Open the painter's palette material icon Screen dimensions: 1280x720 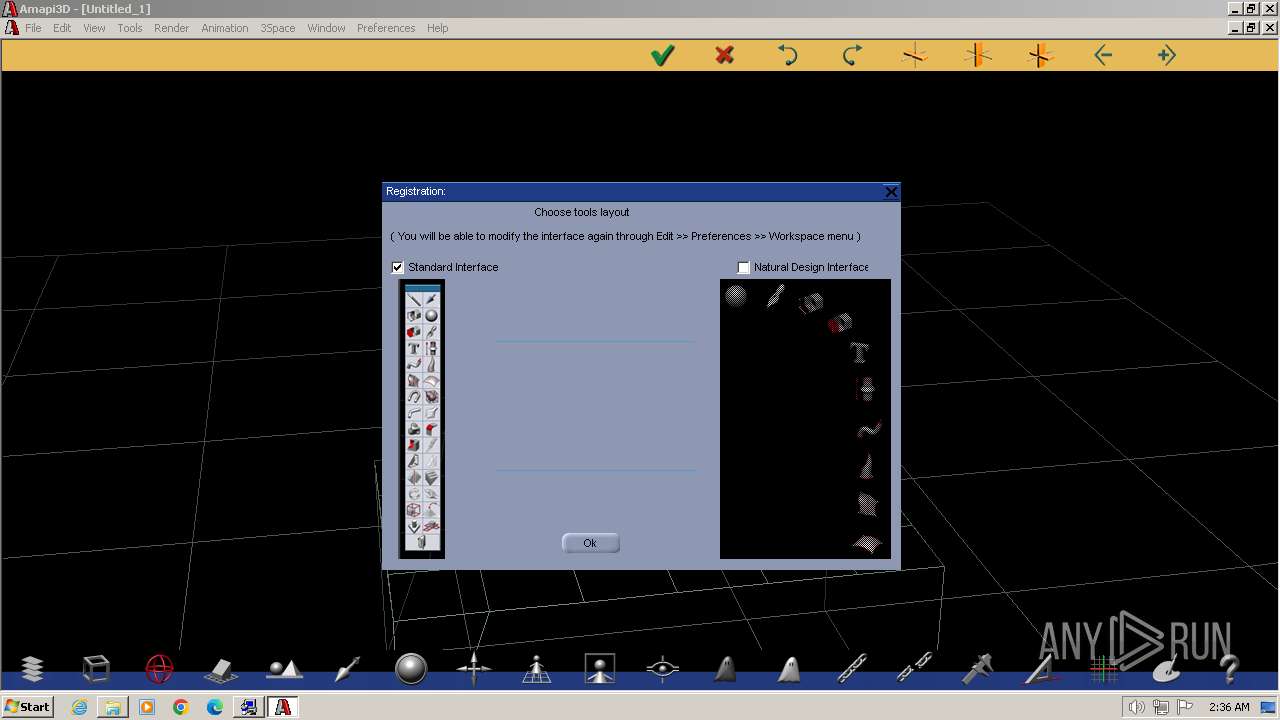(x=1166, y=669)
